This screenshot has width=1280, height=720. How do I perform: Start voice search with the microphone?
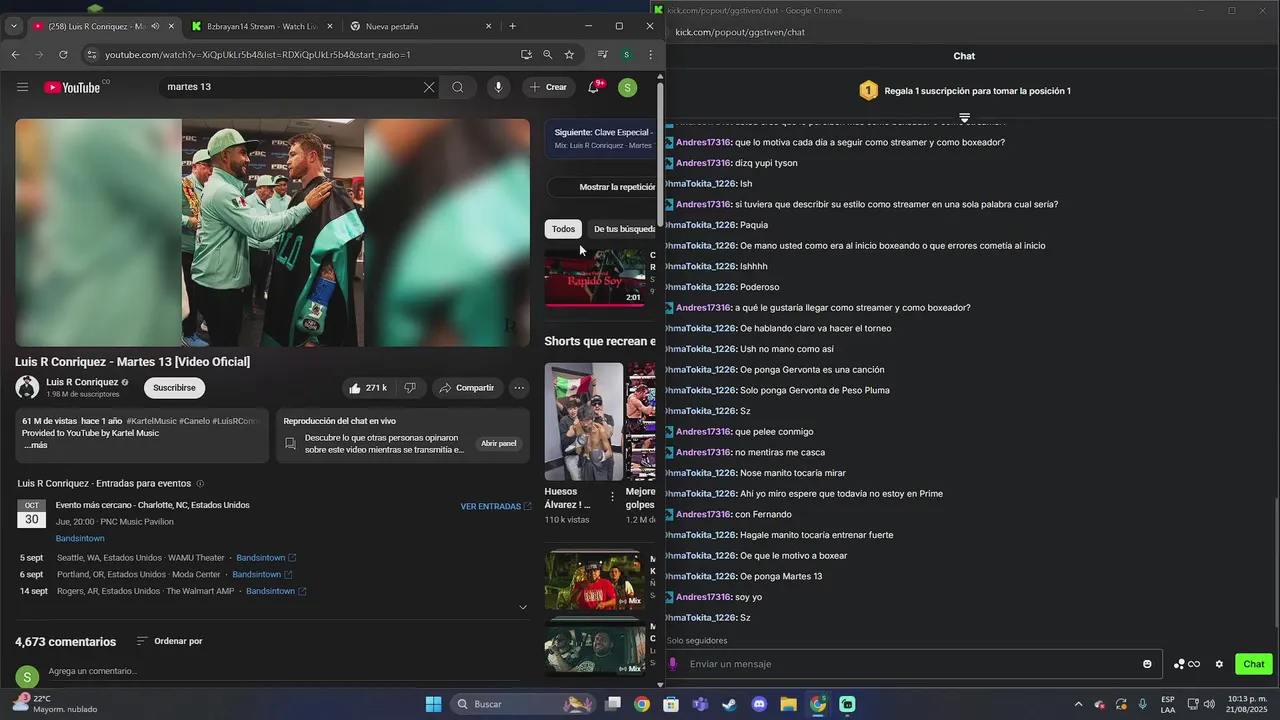coord(498,87)
